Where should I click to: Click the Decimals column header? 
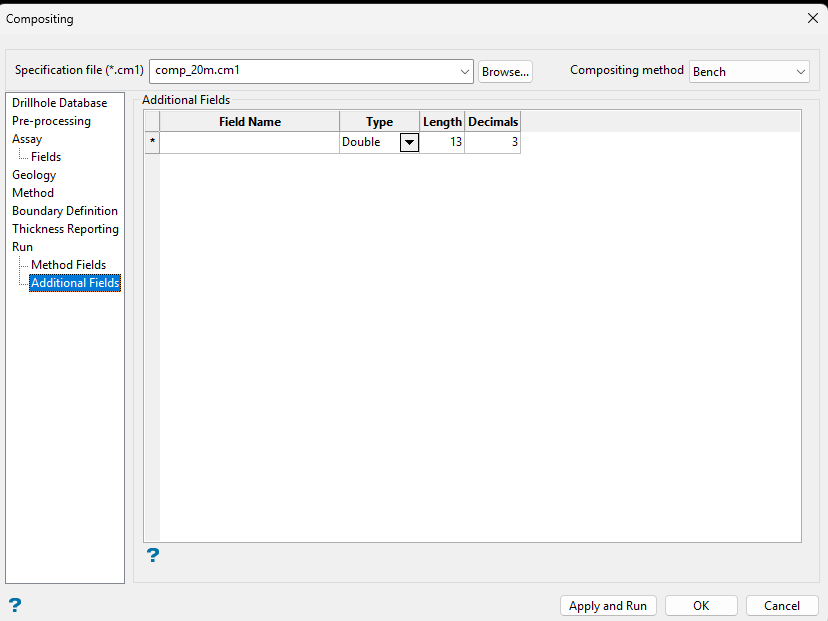click(x=493, y=121)
